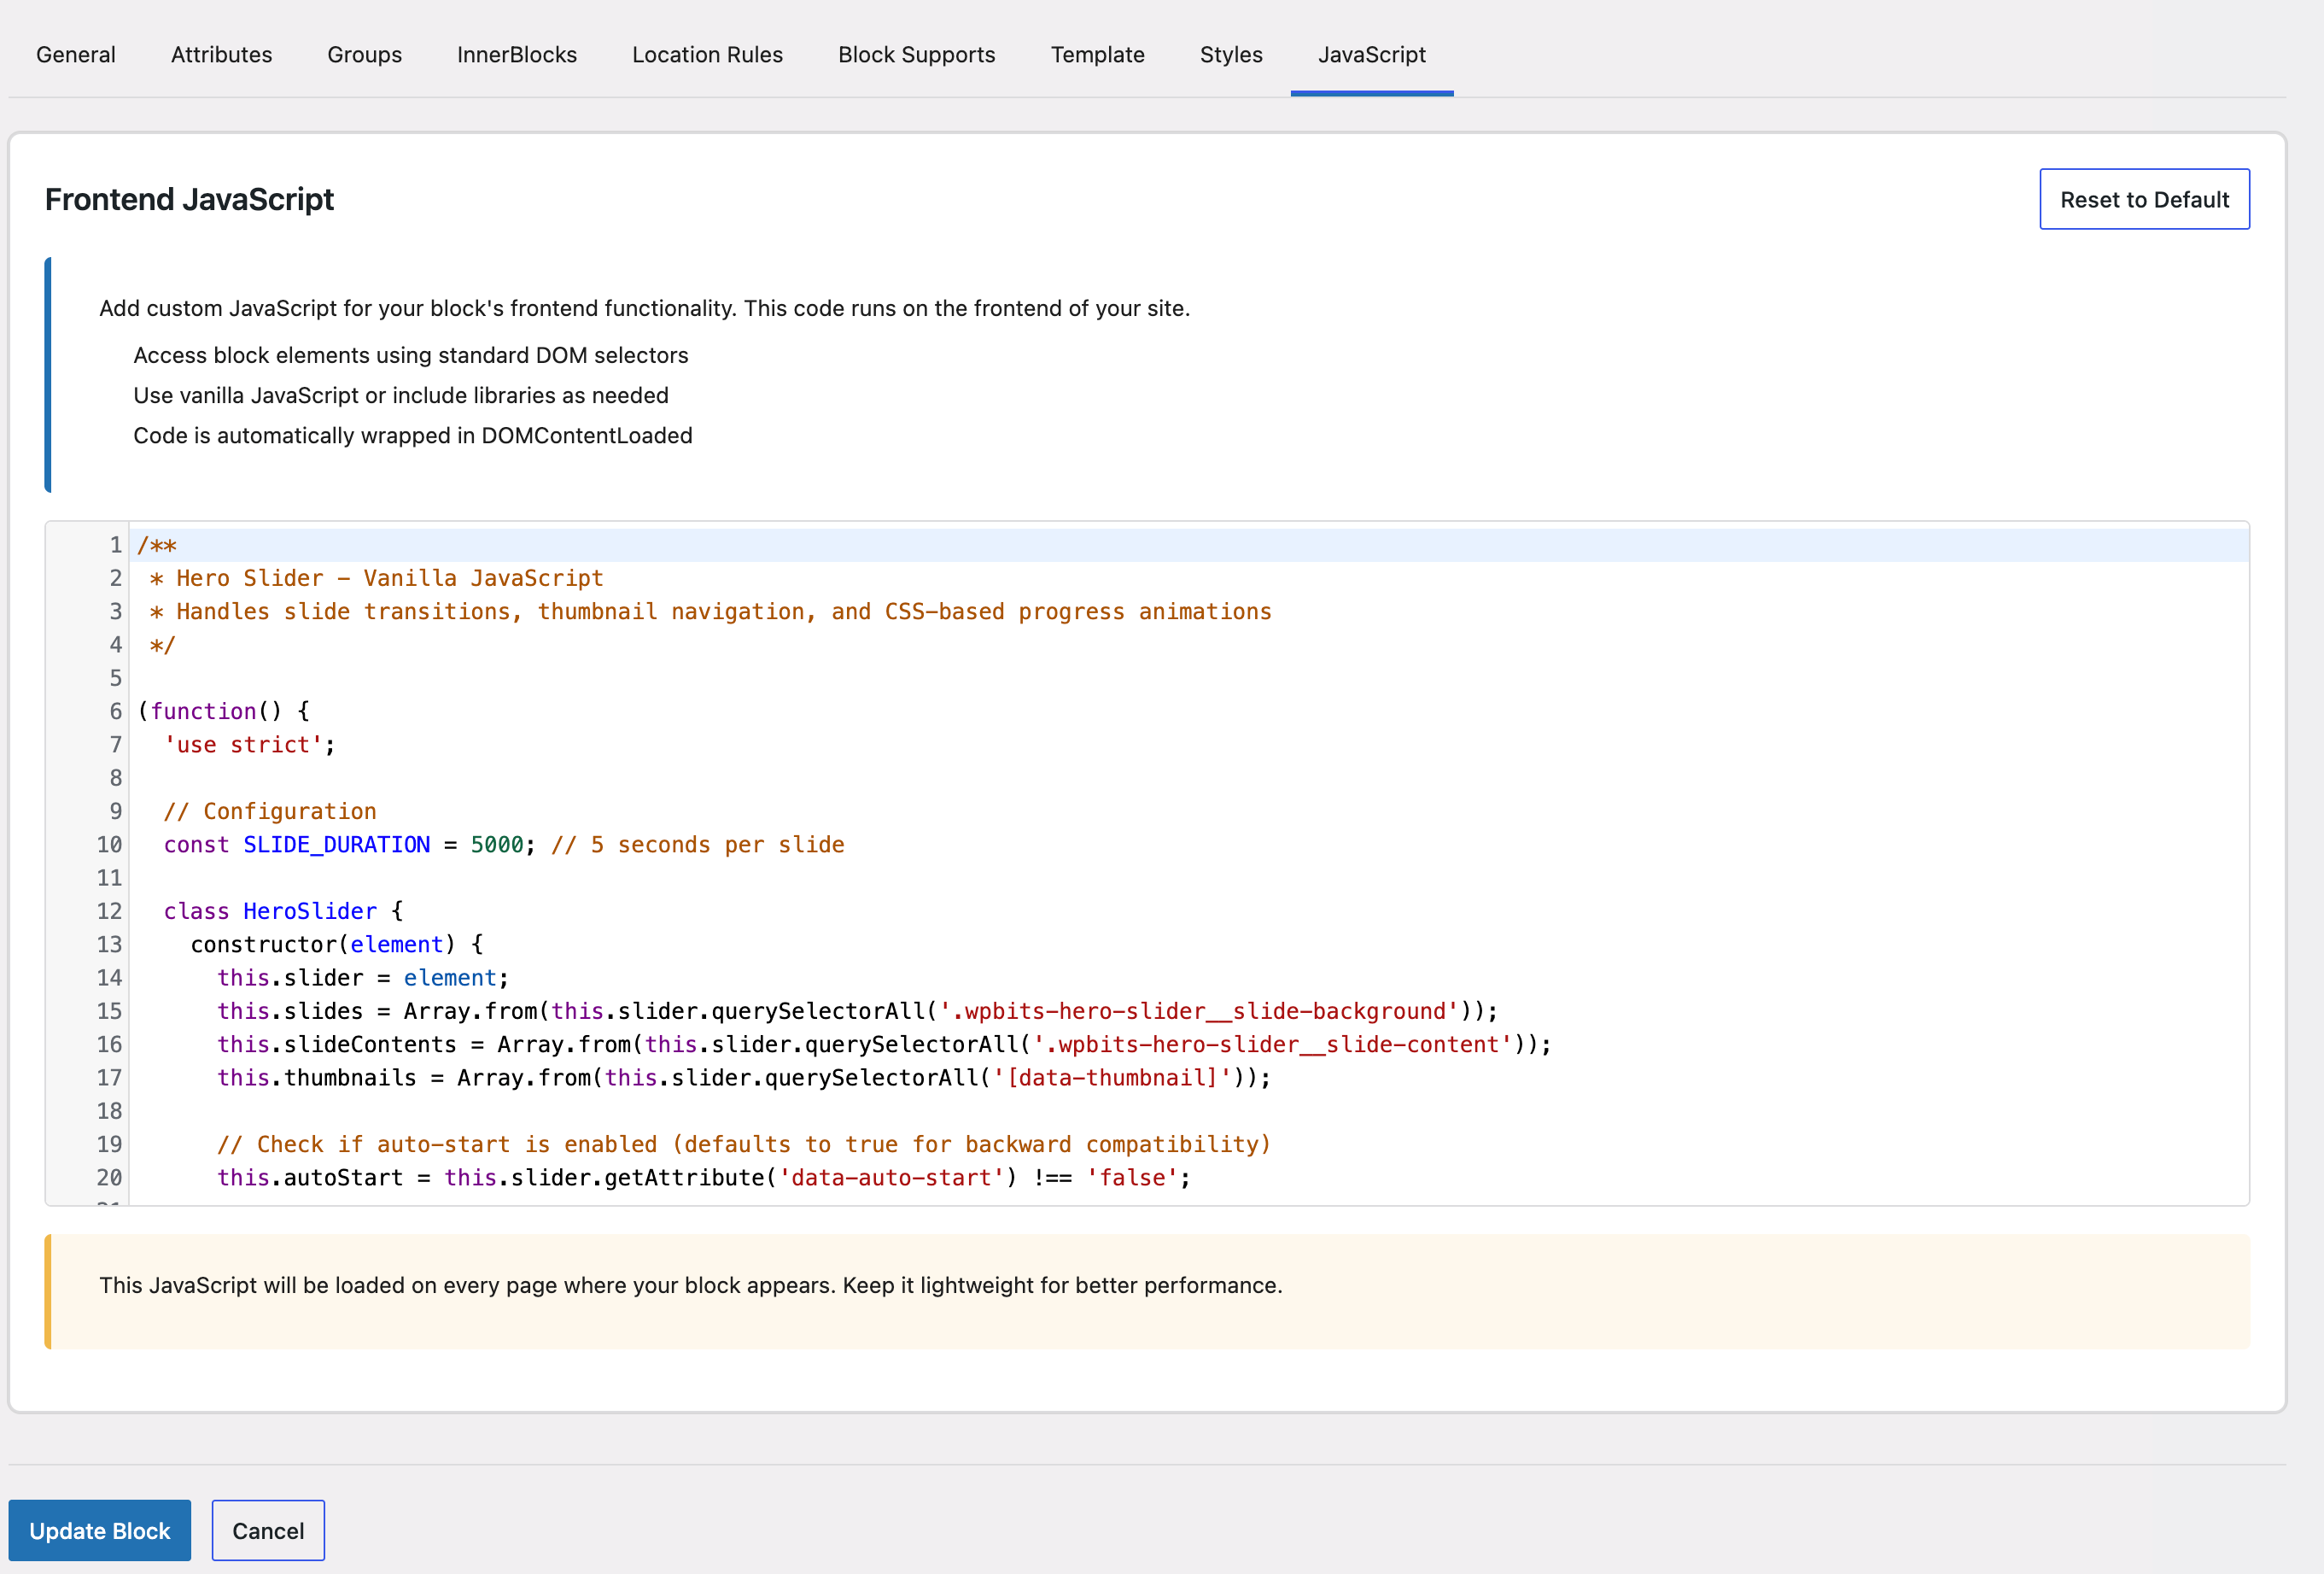This screenshot has height=1574, width=2324.
Task: Click line number 15 in the gutter
Action: coord(109,1011)
